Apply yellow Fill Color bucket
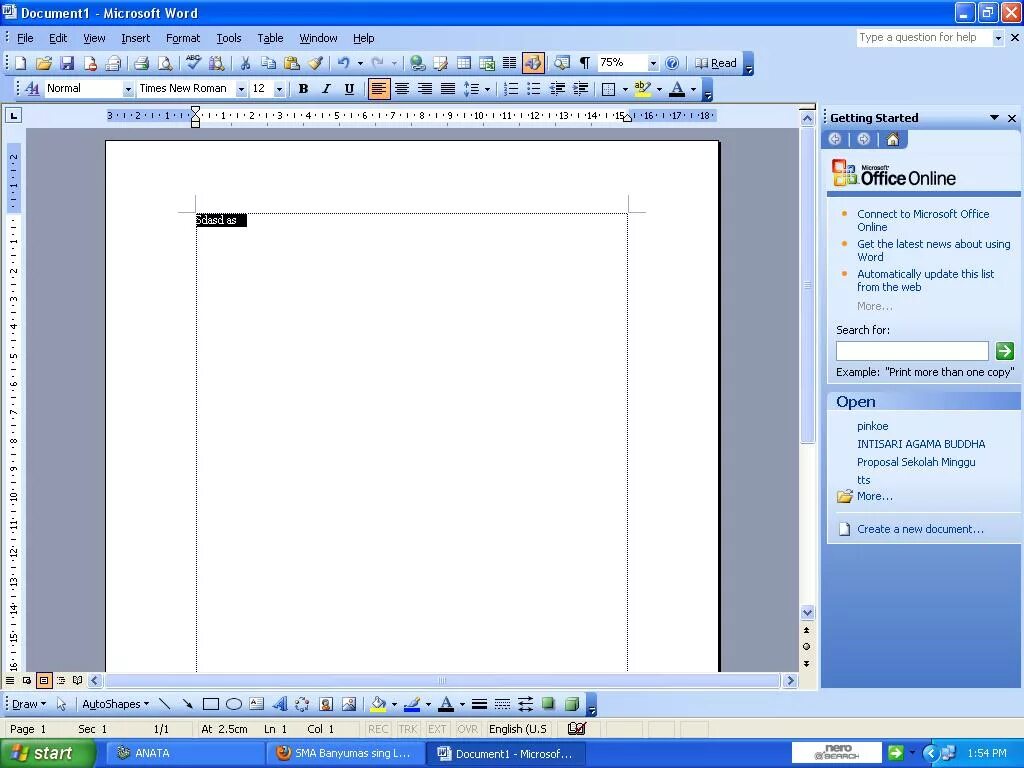 pos(378,704)
